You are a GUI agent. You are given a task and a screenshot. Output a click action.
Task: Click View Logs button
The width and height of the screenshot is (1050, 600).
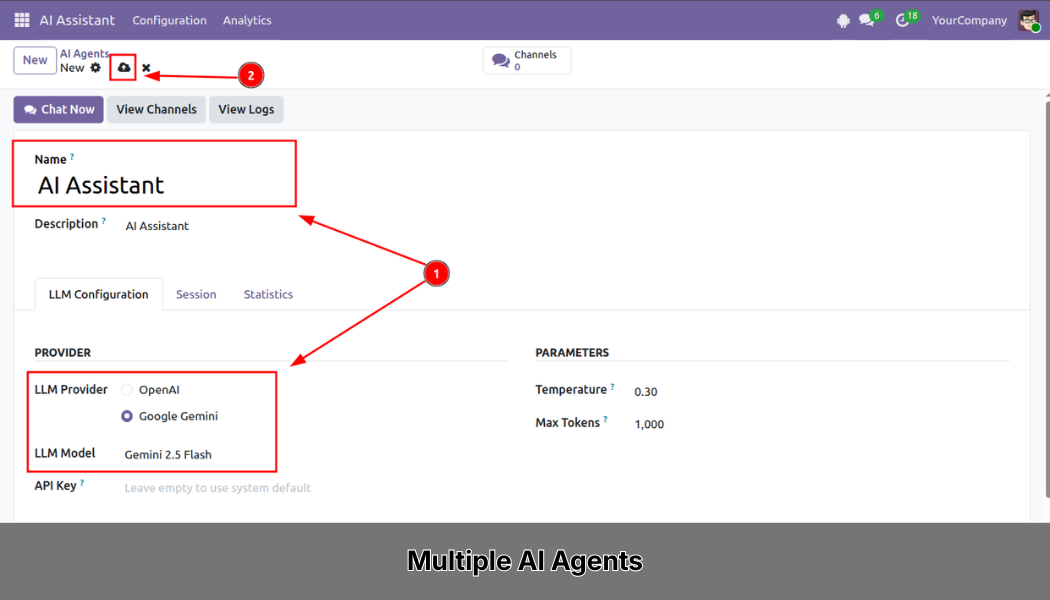(x=246, y=109)
